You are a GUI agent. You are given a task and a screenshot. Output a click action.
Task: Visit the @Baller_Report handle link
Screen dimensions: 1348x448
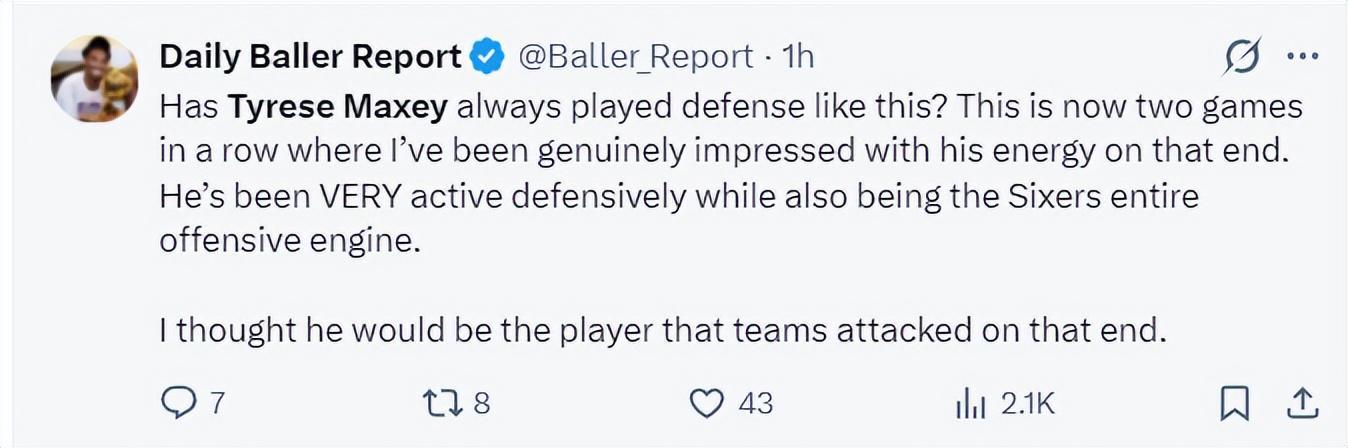coord(634,57)
